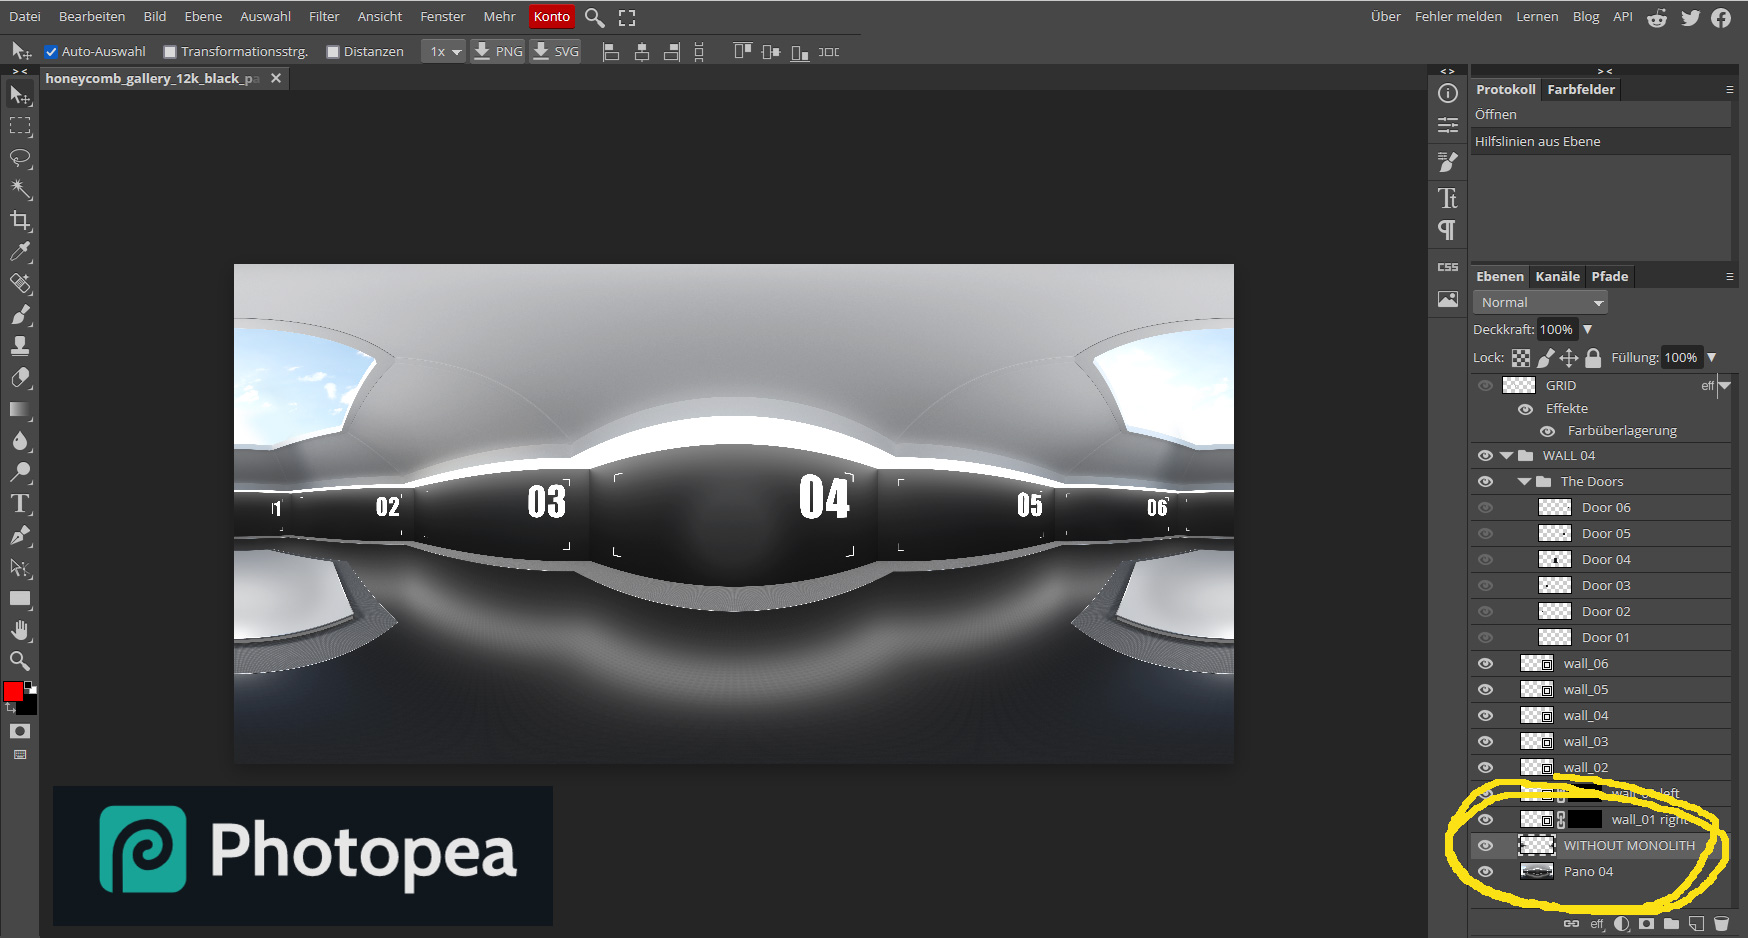Switch to the Kanäle tab
The height and width of the screenshot is (938, 1748).
coord(1557,277)
